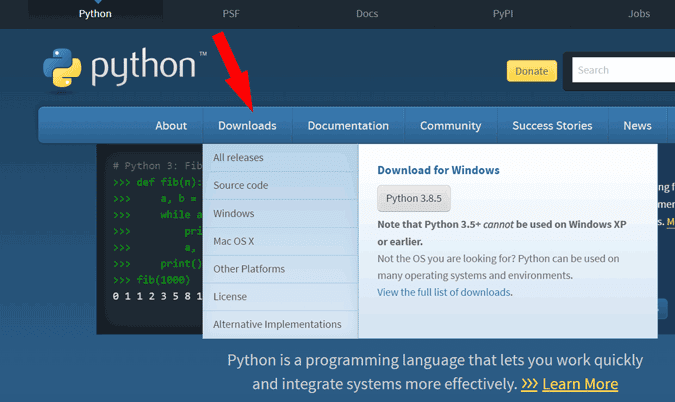The image size is (675, 402).
Task: Select License in Downloads dropdown
Action: click(x=280, y=297)
